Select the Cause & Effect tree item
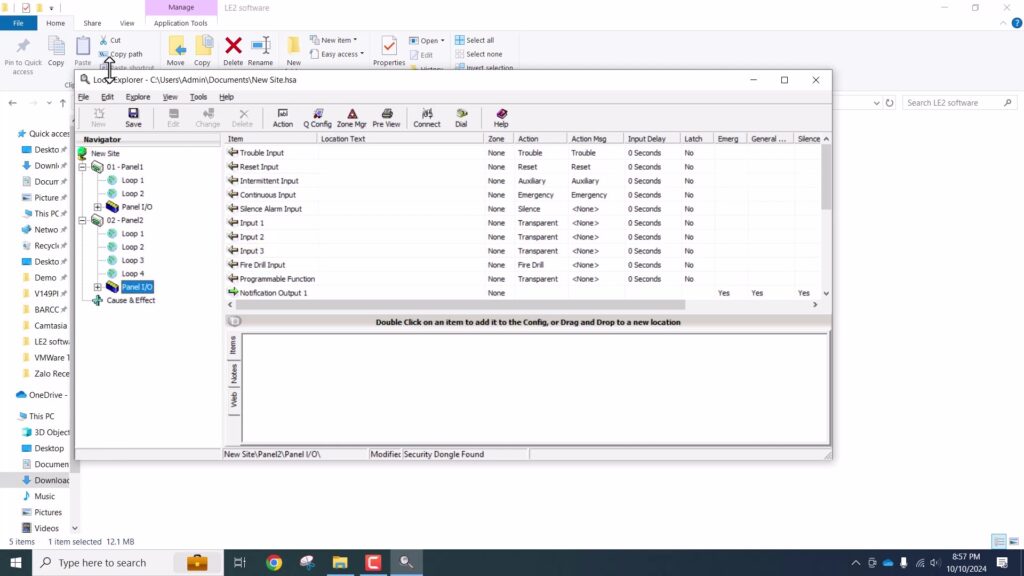 pos(130,300)
